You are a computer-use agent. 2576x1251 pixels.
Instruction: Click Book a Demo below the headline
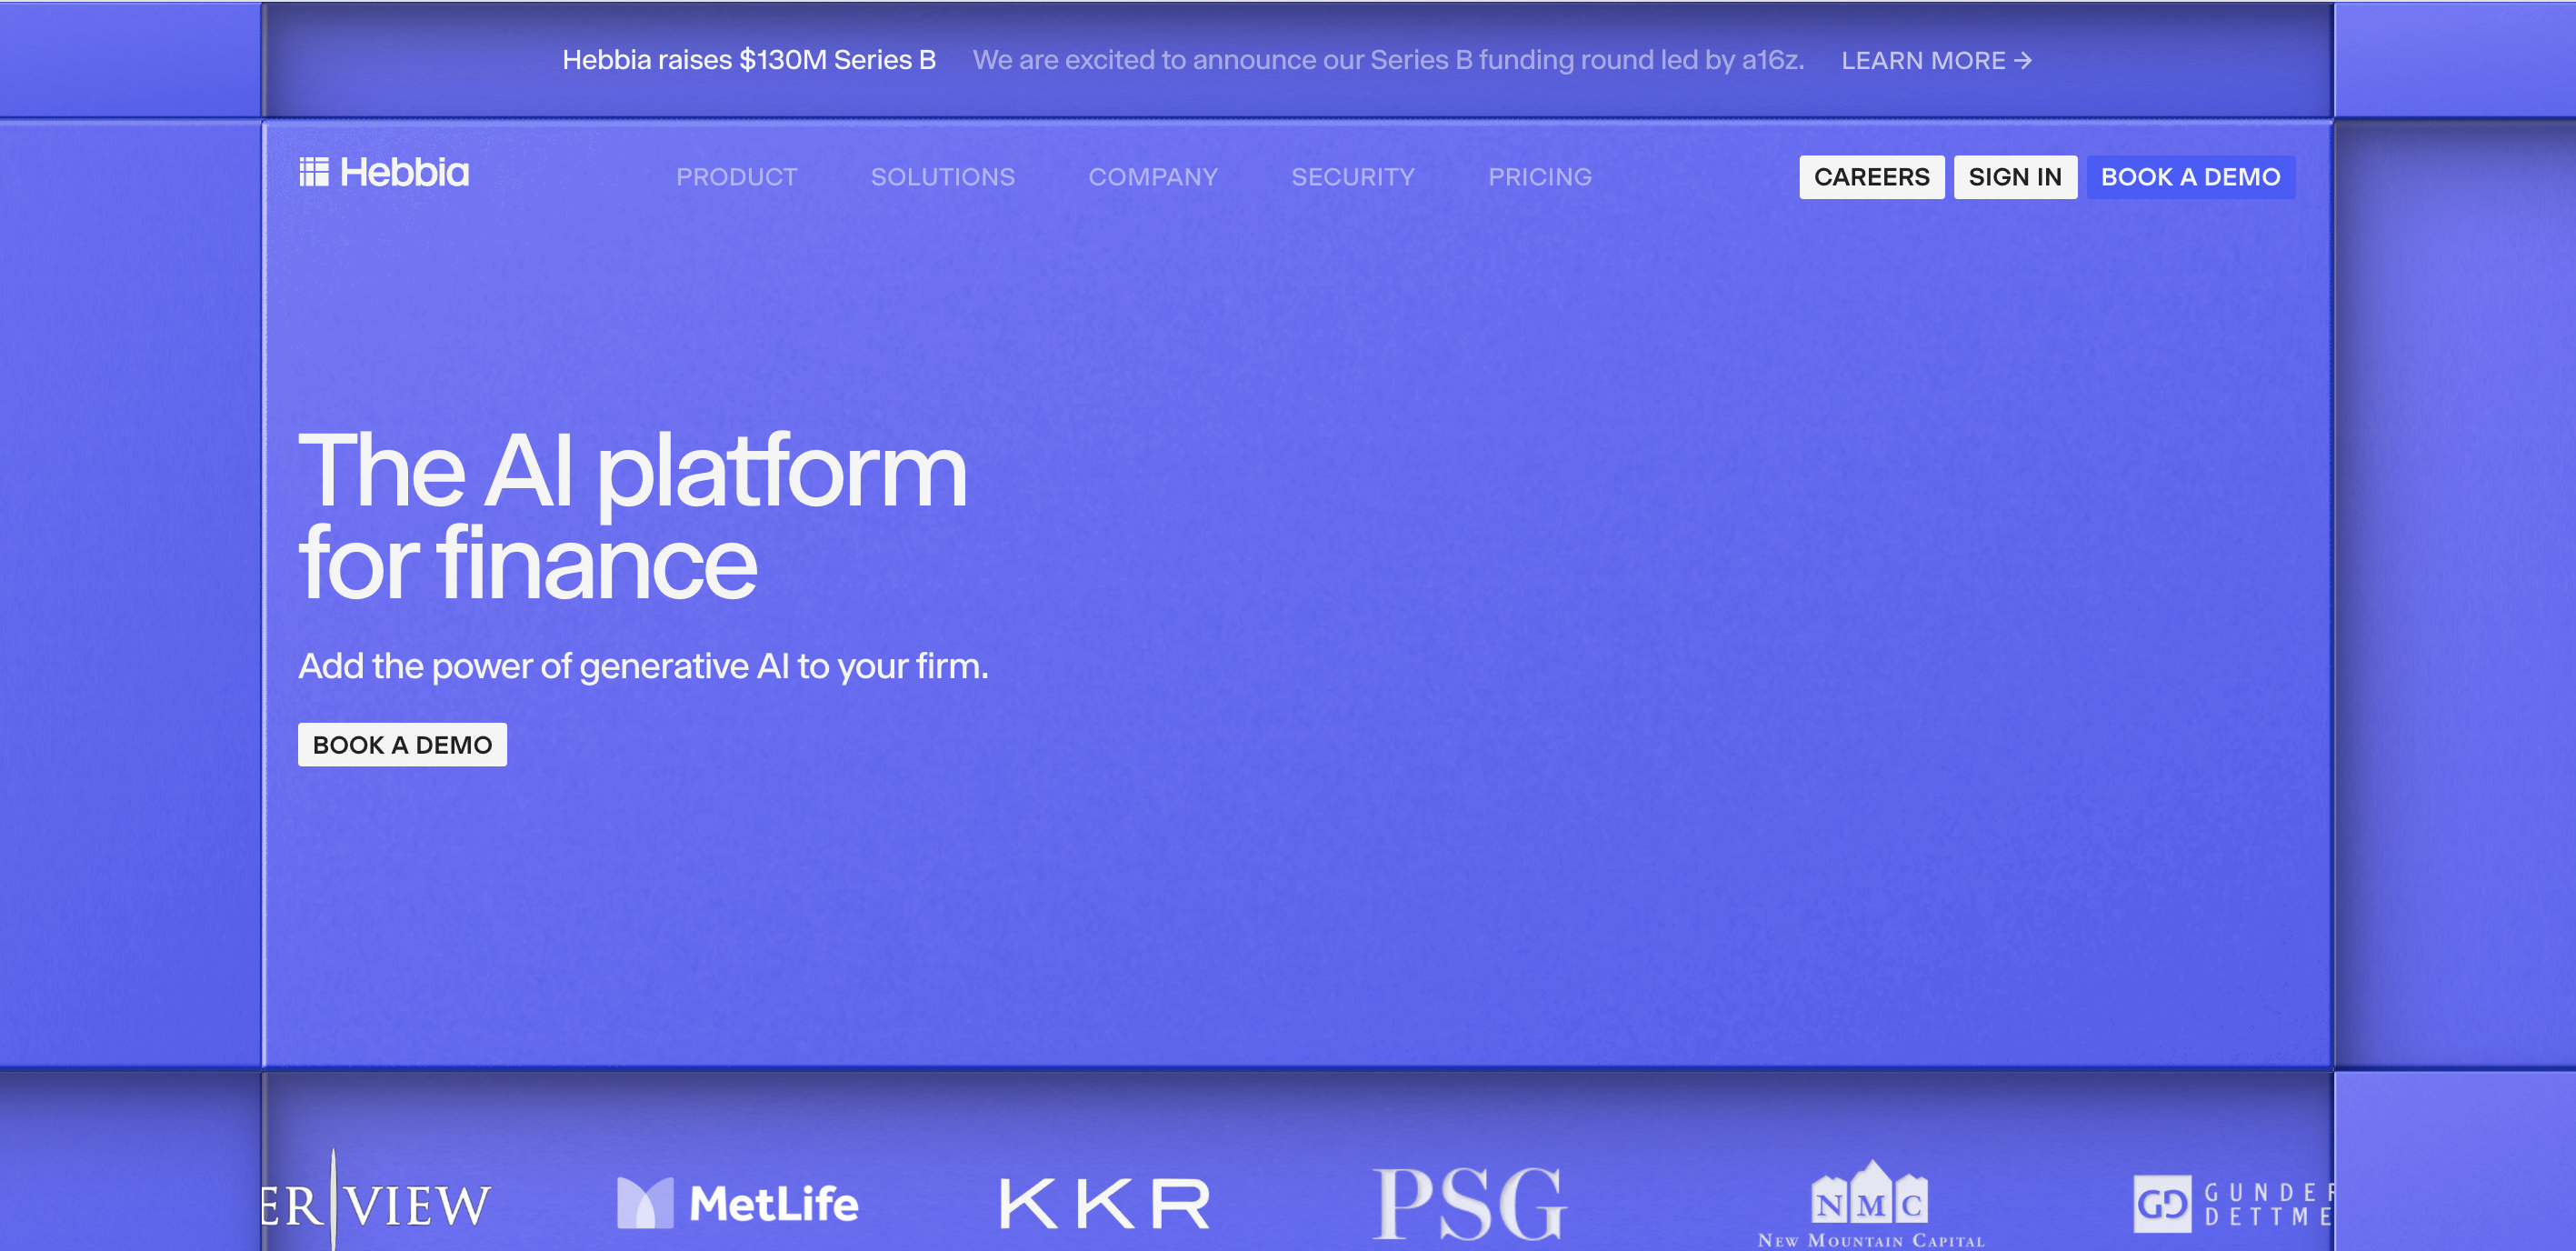[x=402, y=745]
